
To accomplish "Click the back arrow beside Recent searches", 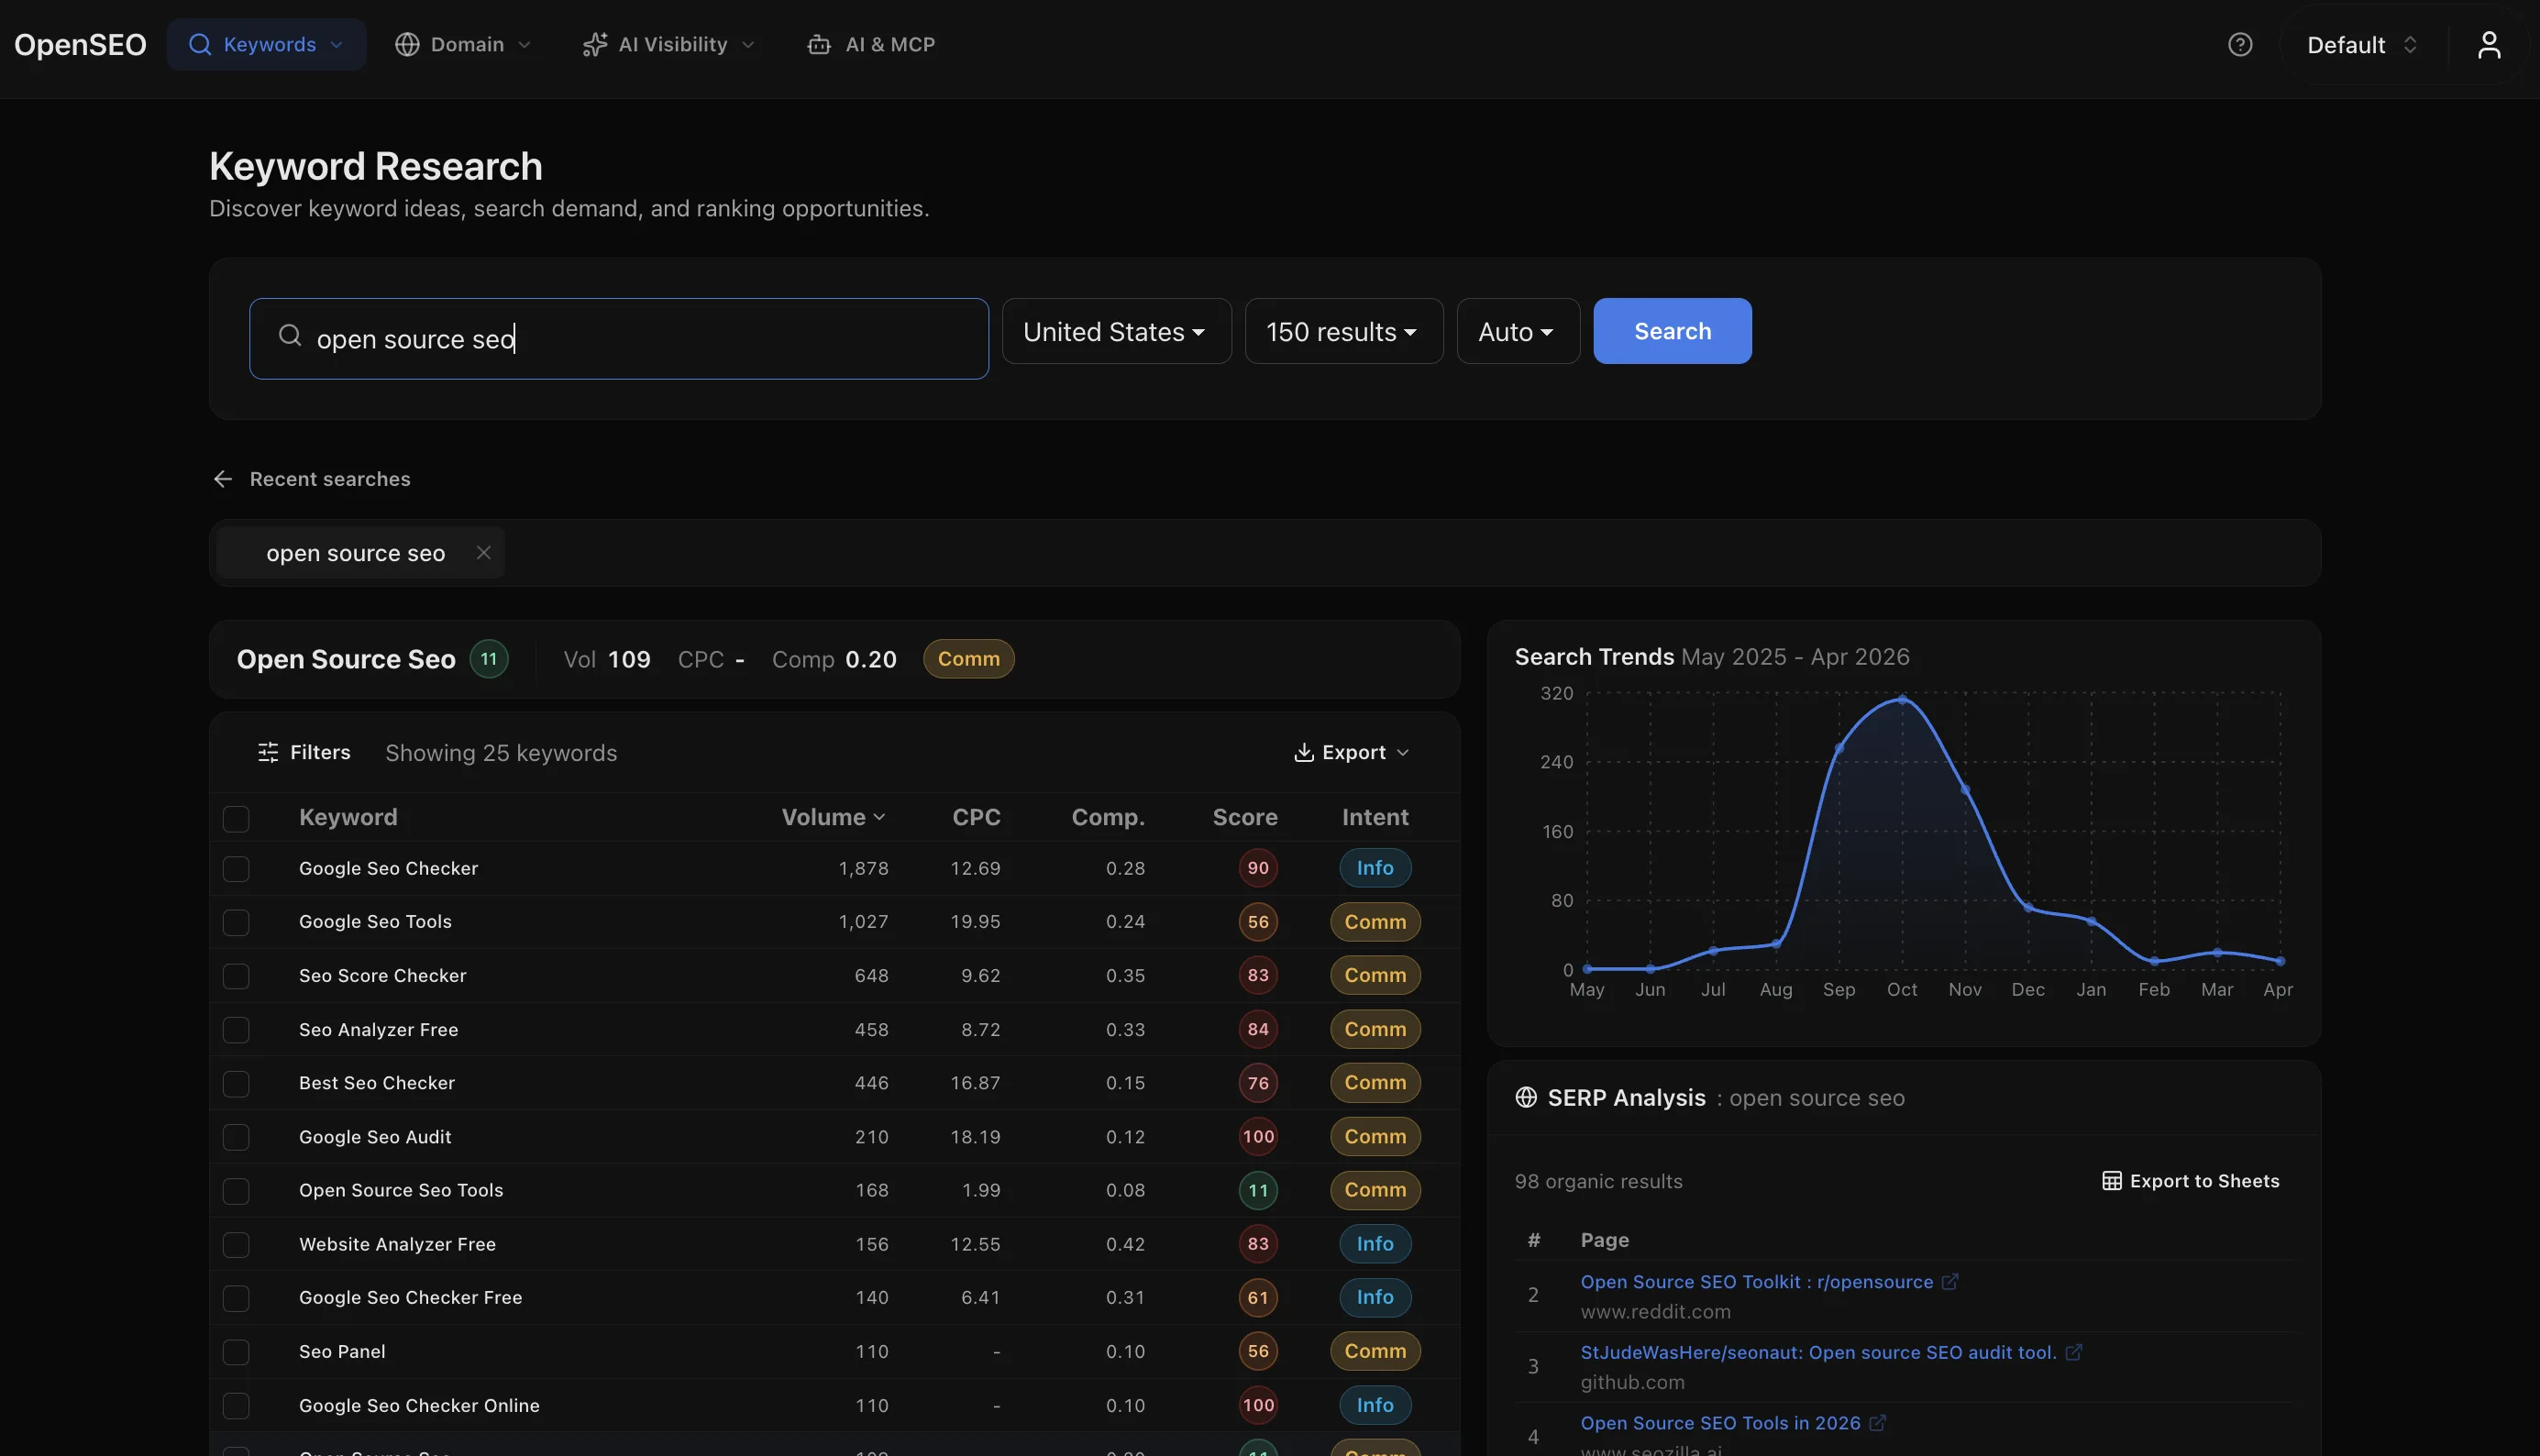I will 222,479.
